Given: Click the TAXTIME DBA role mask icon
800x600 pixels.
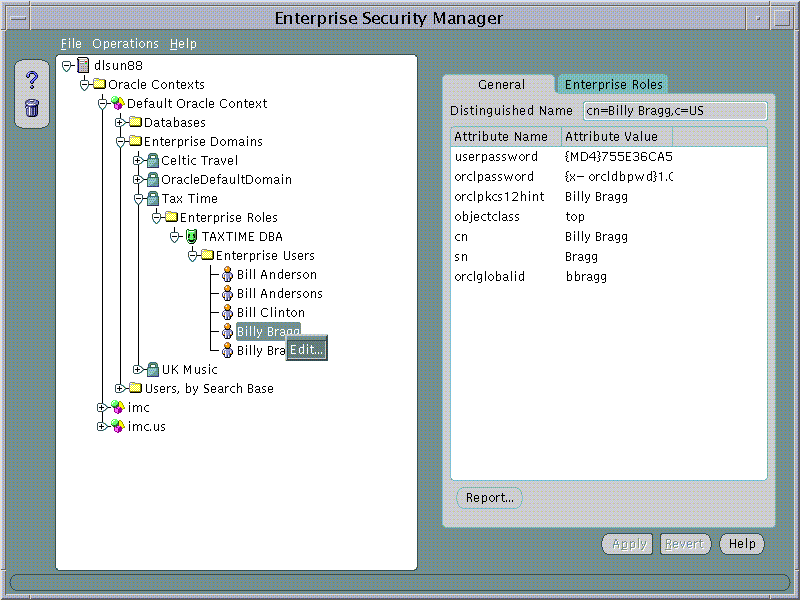Looking at the screenshot, I should coord(191,236).
